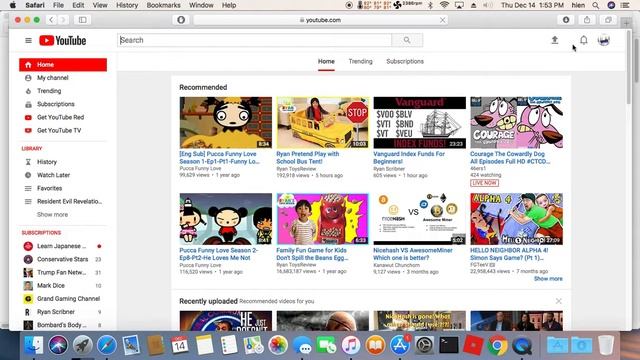Open Pucca Season 2 He Loves Me Not title
Screen dimensions: 640x360
pyautogui.click(x=219, y=254)
